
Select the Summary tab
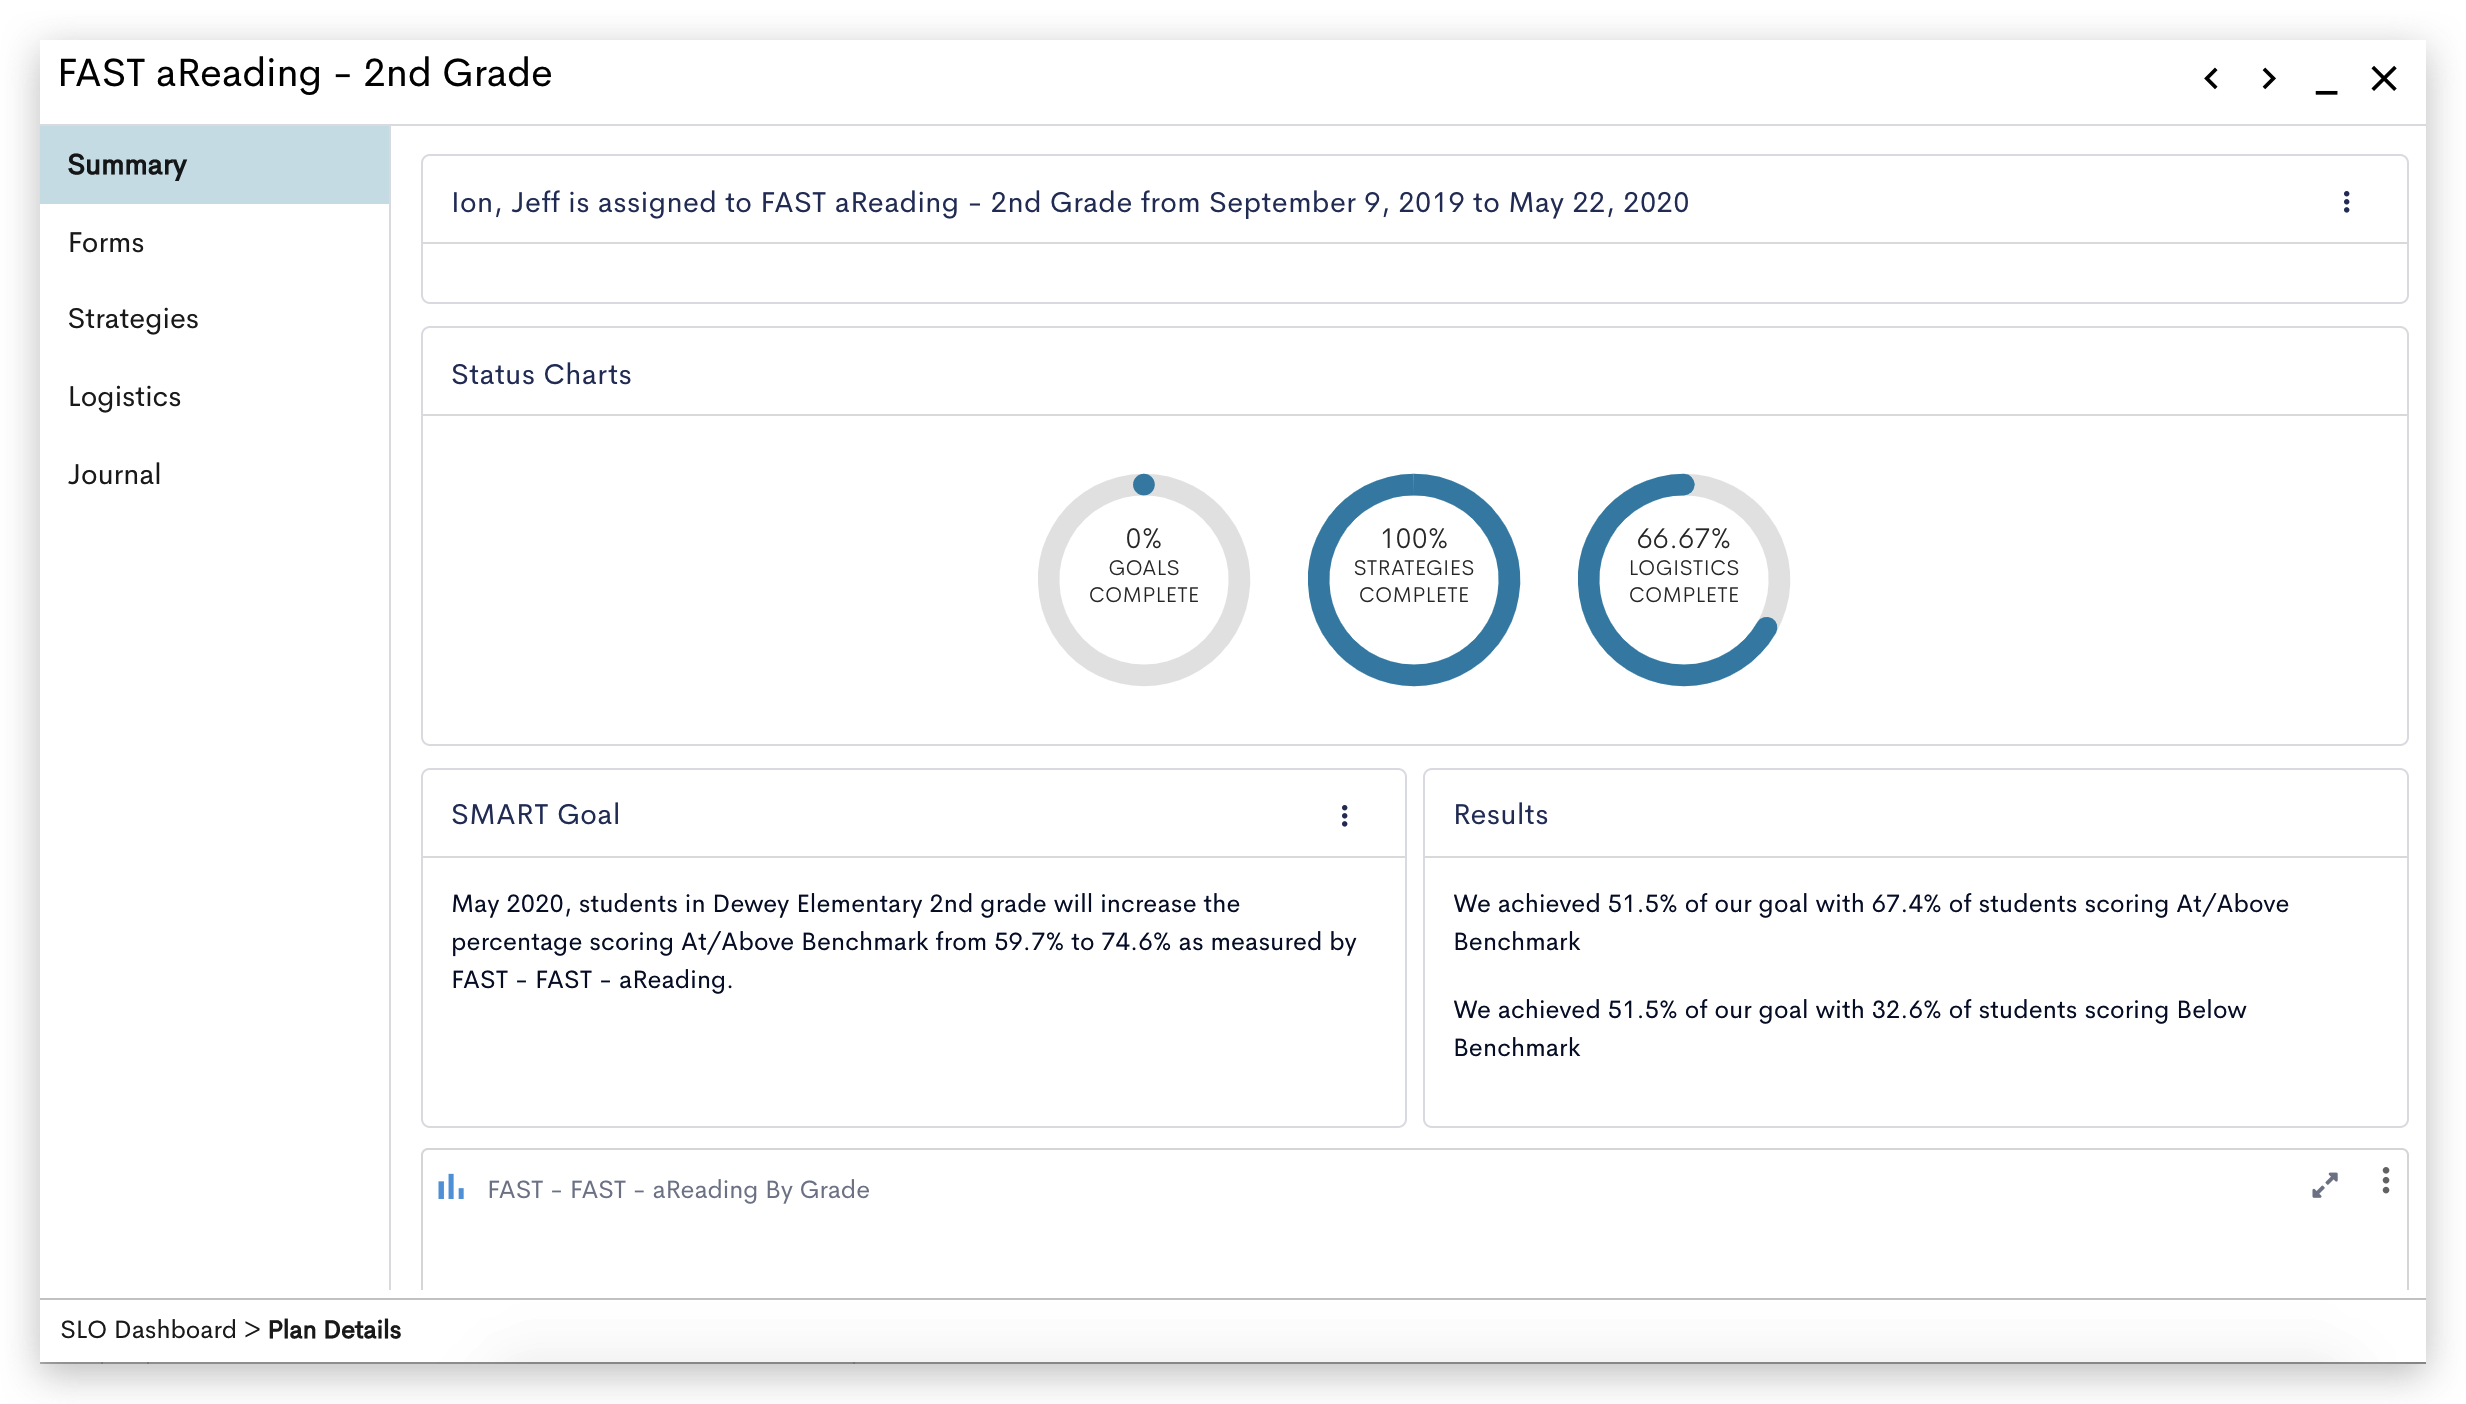(127, 165)
